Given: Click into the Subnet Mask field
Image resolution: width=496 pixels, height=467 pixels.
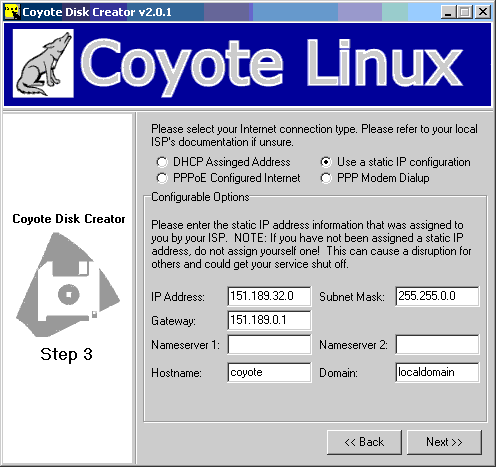Looking at the screenshot, I should click(437, 296).
